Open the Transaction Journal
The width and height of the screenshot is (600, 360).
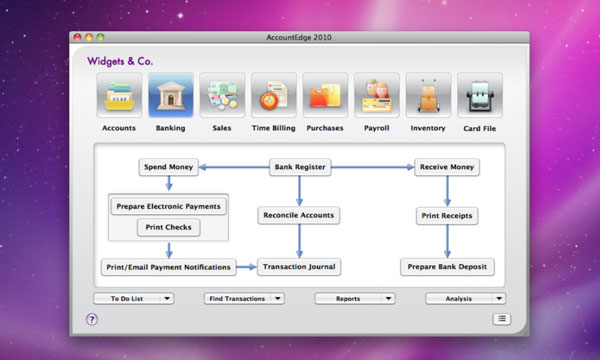point(299,267)
